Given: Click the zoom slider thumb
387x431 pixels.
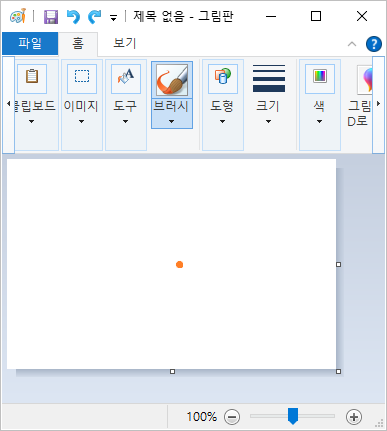Looking at the screenshot, I should (x=293, y=416).
